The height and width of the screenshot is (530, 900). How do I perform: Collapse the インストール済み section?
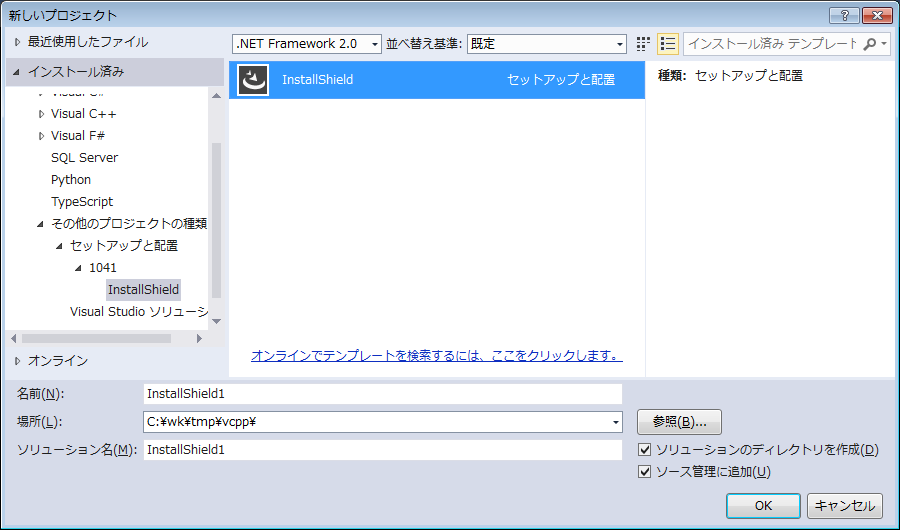click(17, 72)
